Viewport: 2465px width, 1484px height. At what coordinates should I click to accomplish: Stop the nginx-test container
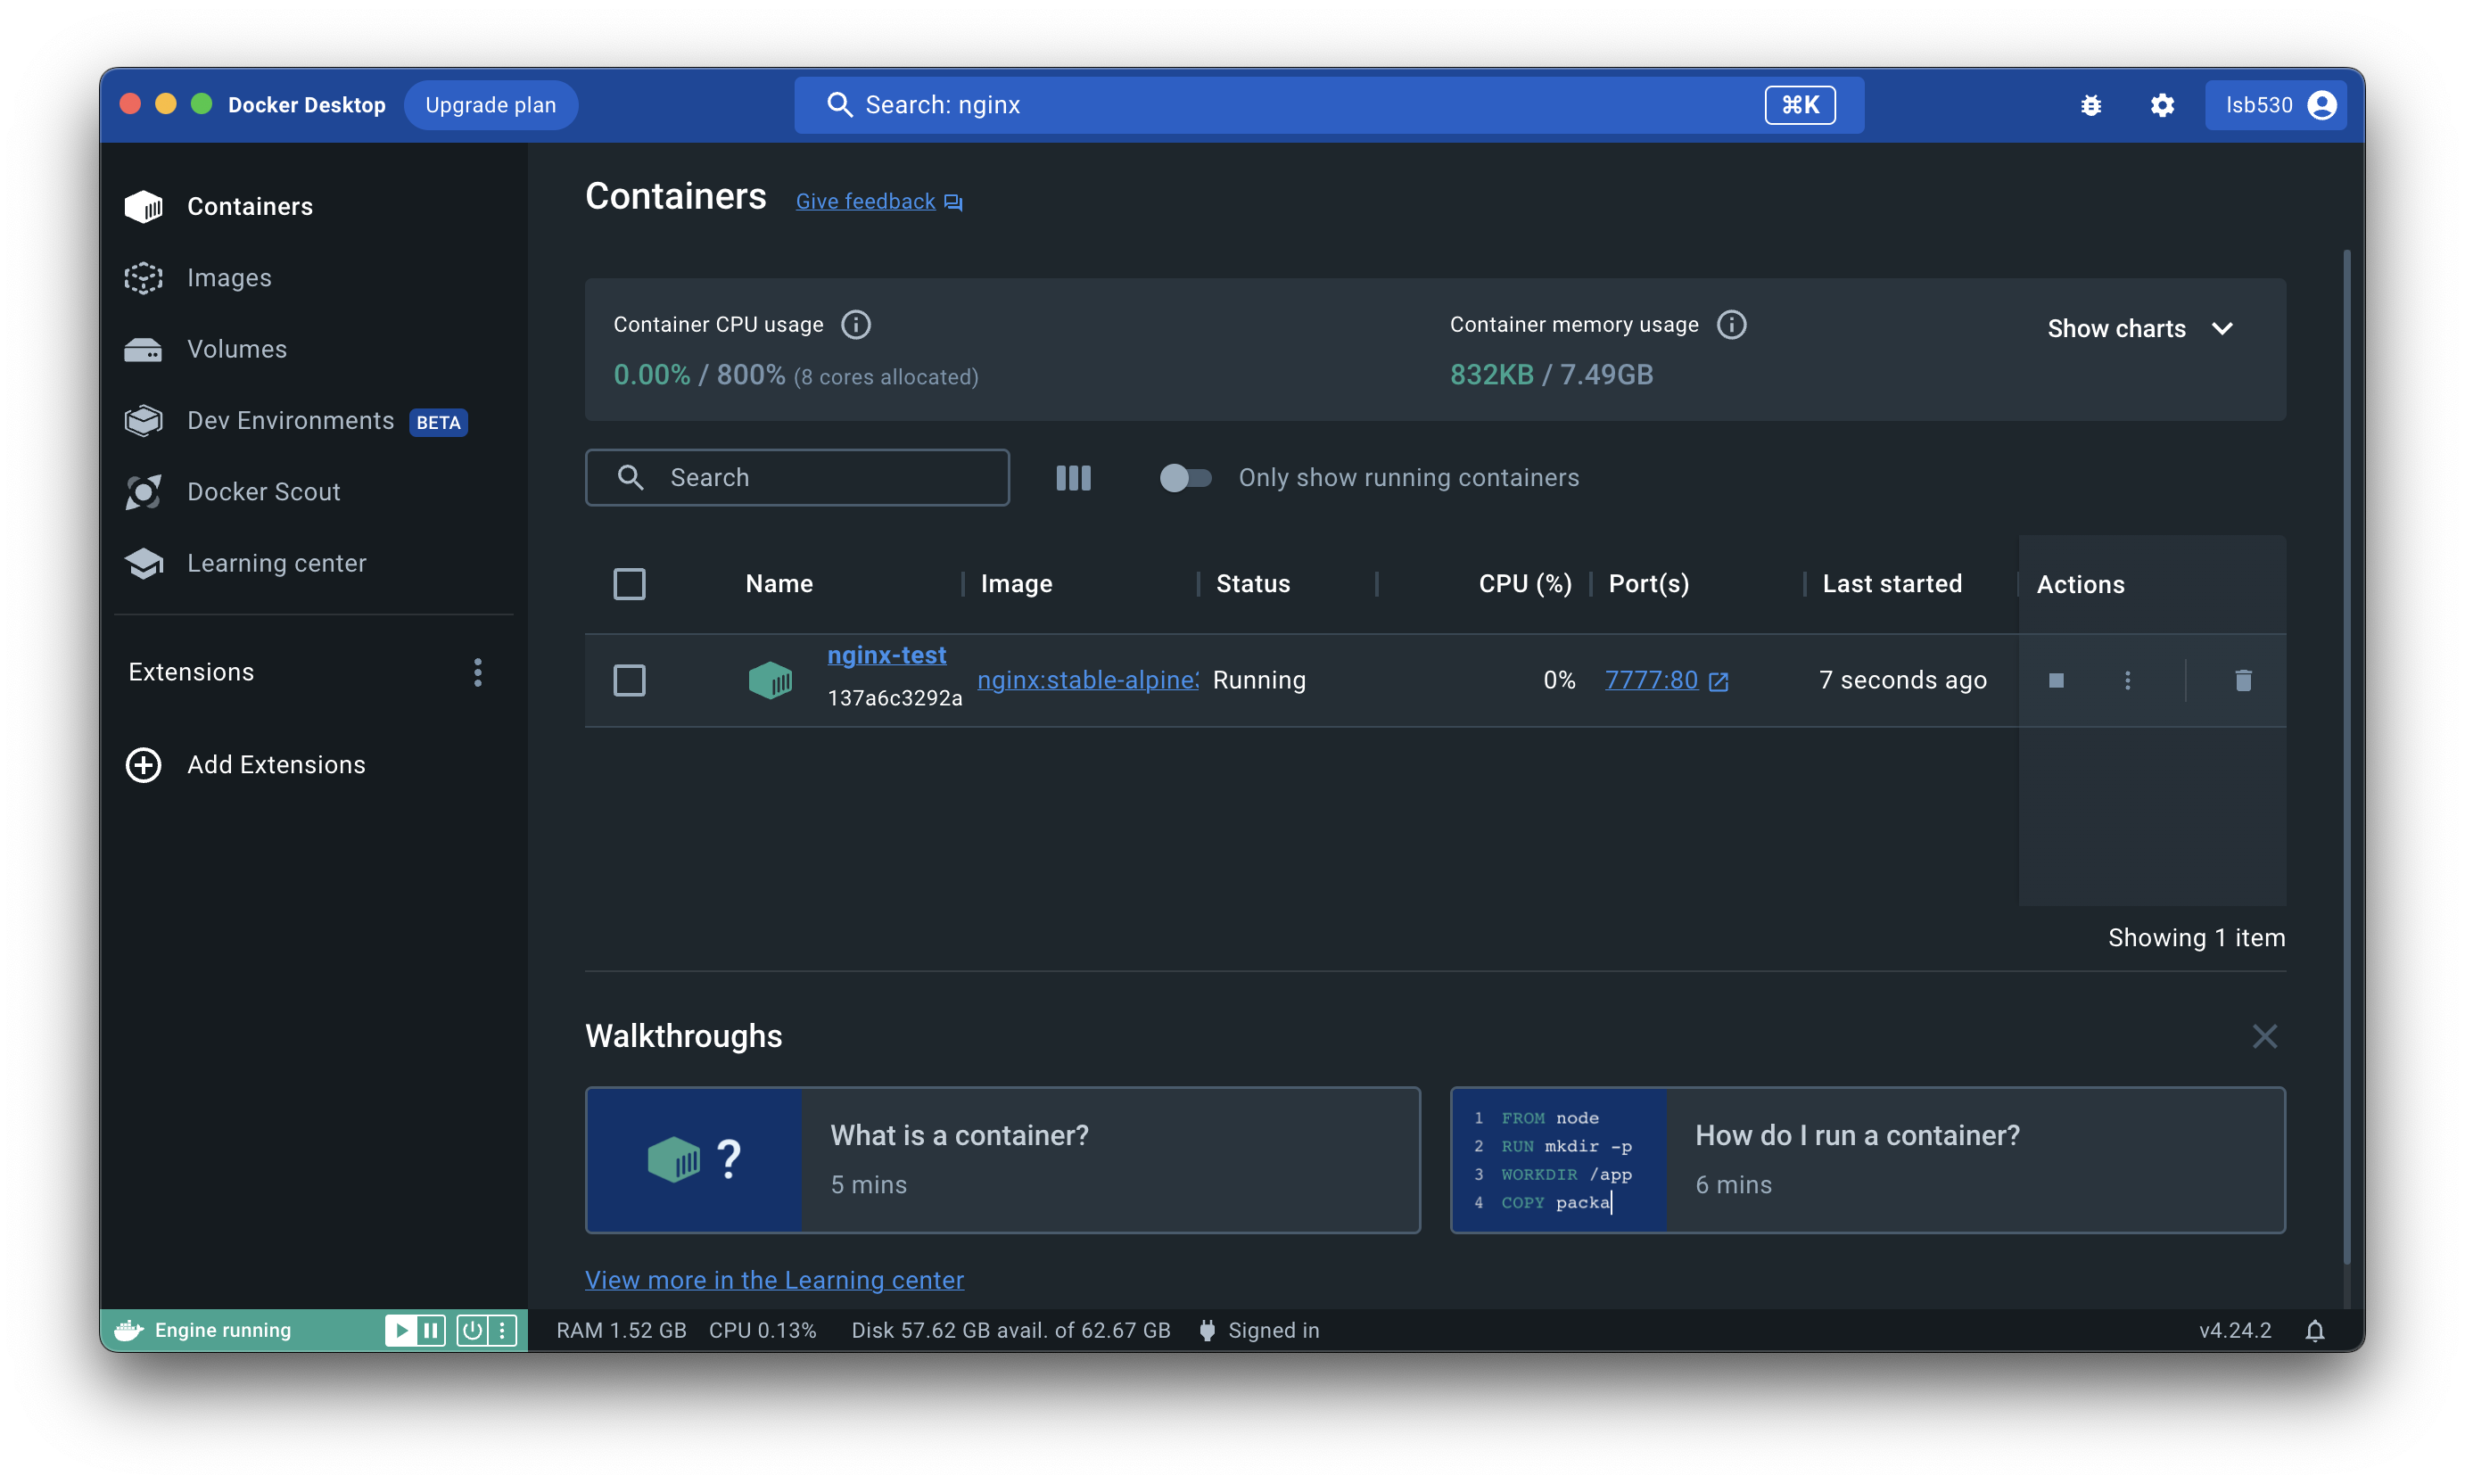[2056, 681]
